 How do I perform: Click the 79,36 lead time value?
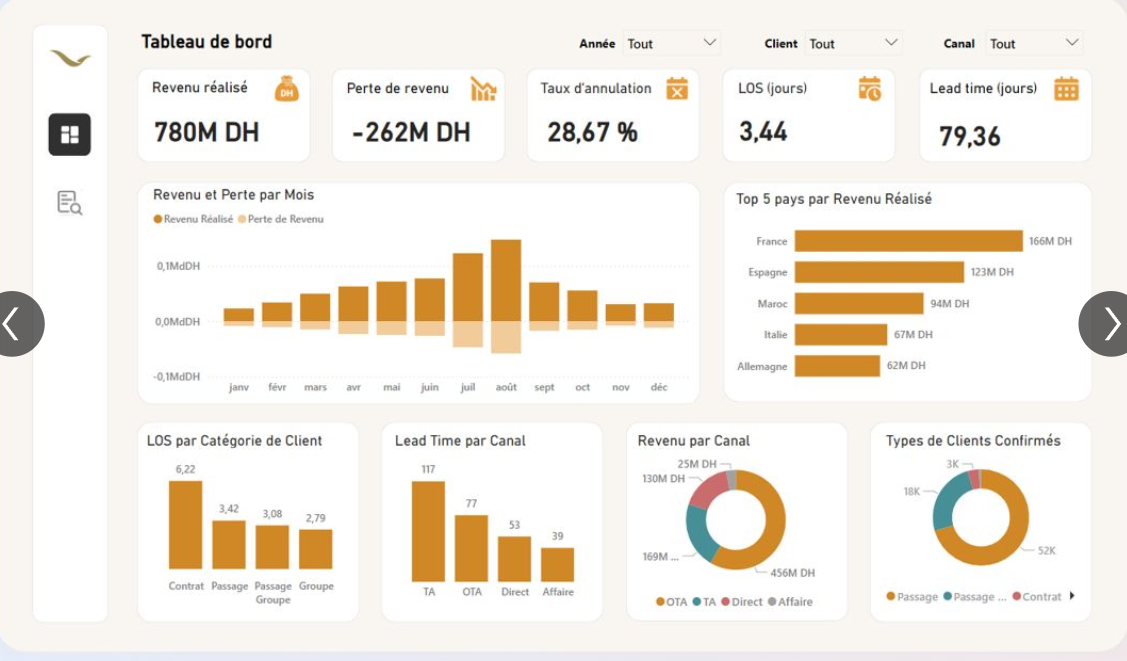pos(970,136)
